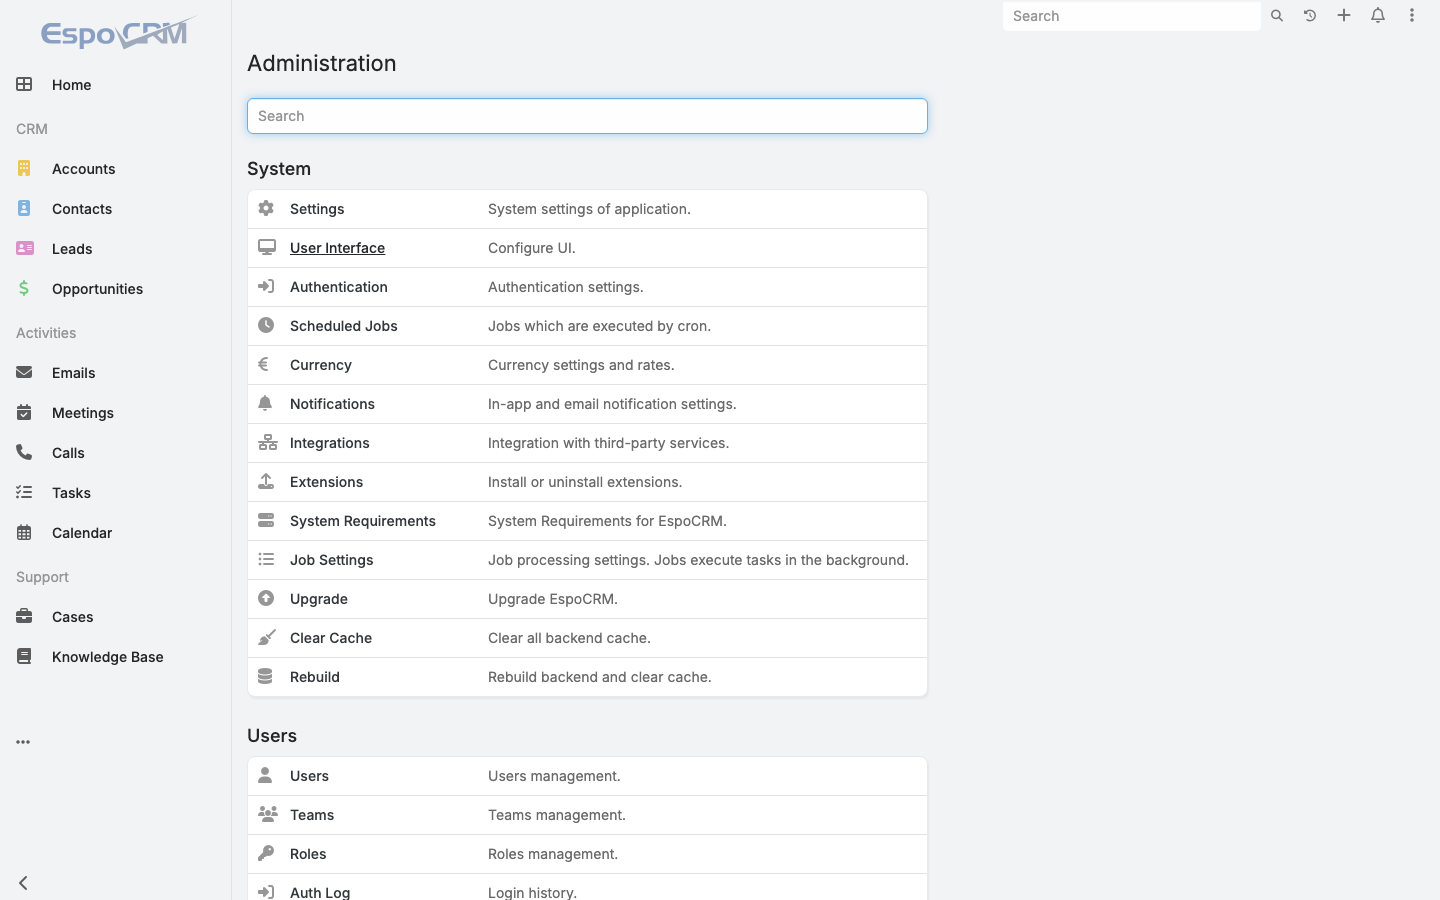Click the Extensions upload icon

pos(266,481)
